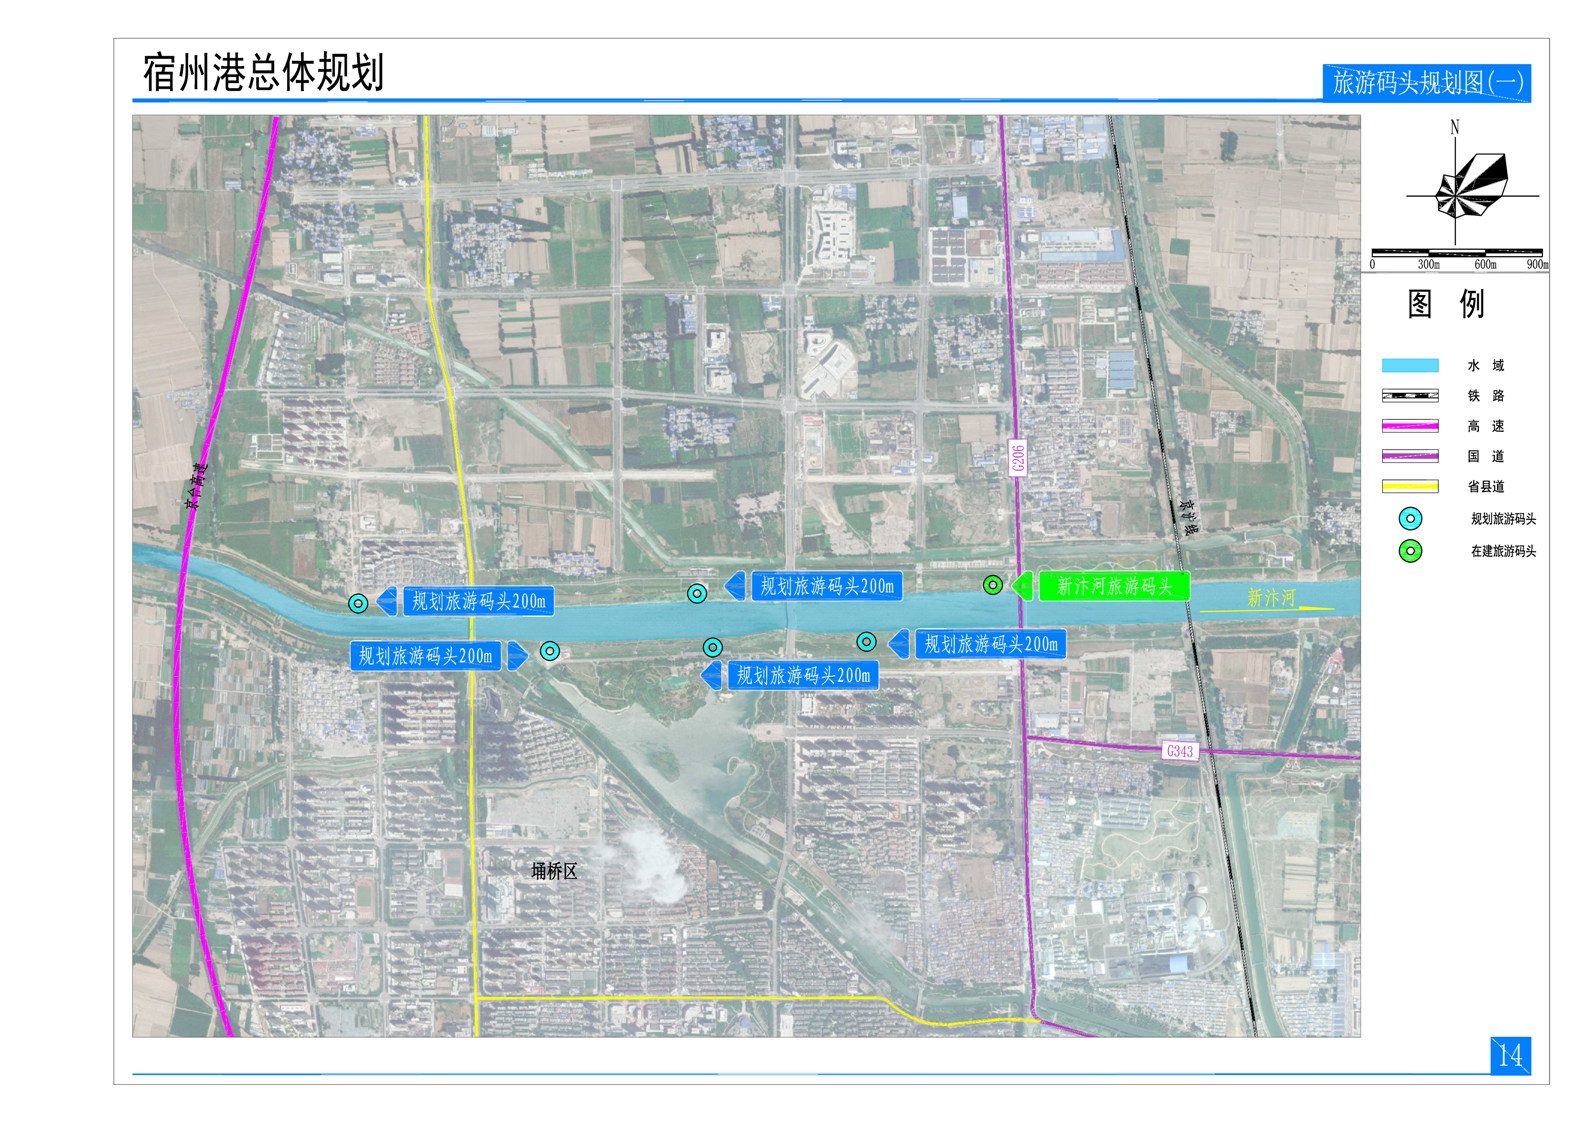Click the map scale bar

pyautogui.click(x=1457, y=253)
